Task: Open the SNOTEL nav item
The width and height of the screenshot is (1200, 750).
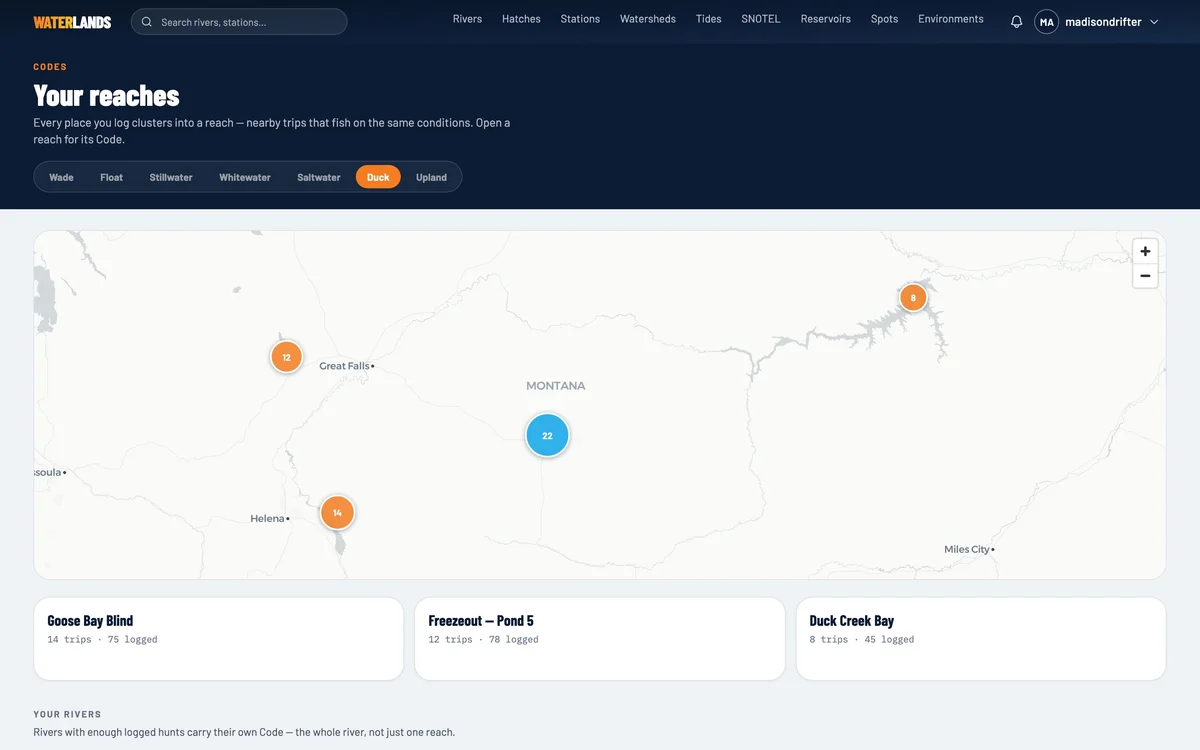Action: (760, 19)
